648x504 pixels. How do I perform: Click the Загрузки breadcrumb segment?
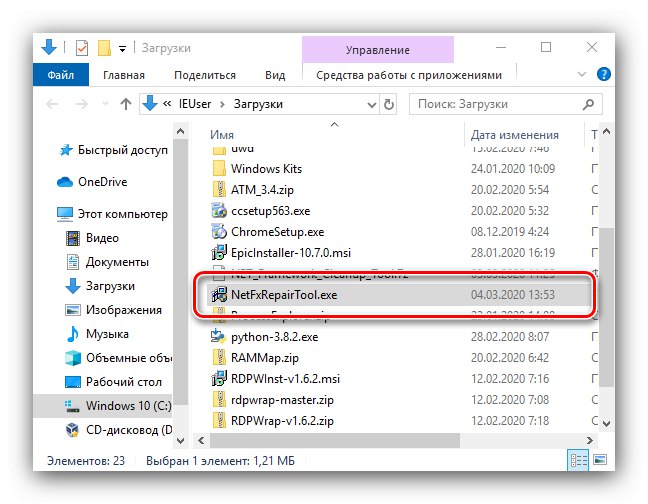point(258,104)
